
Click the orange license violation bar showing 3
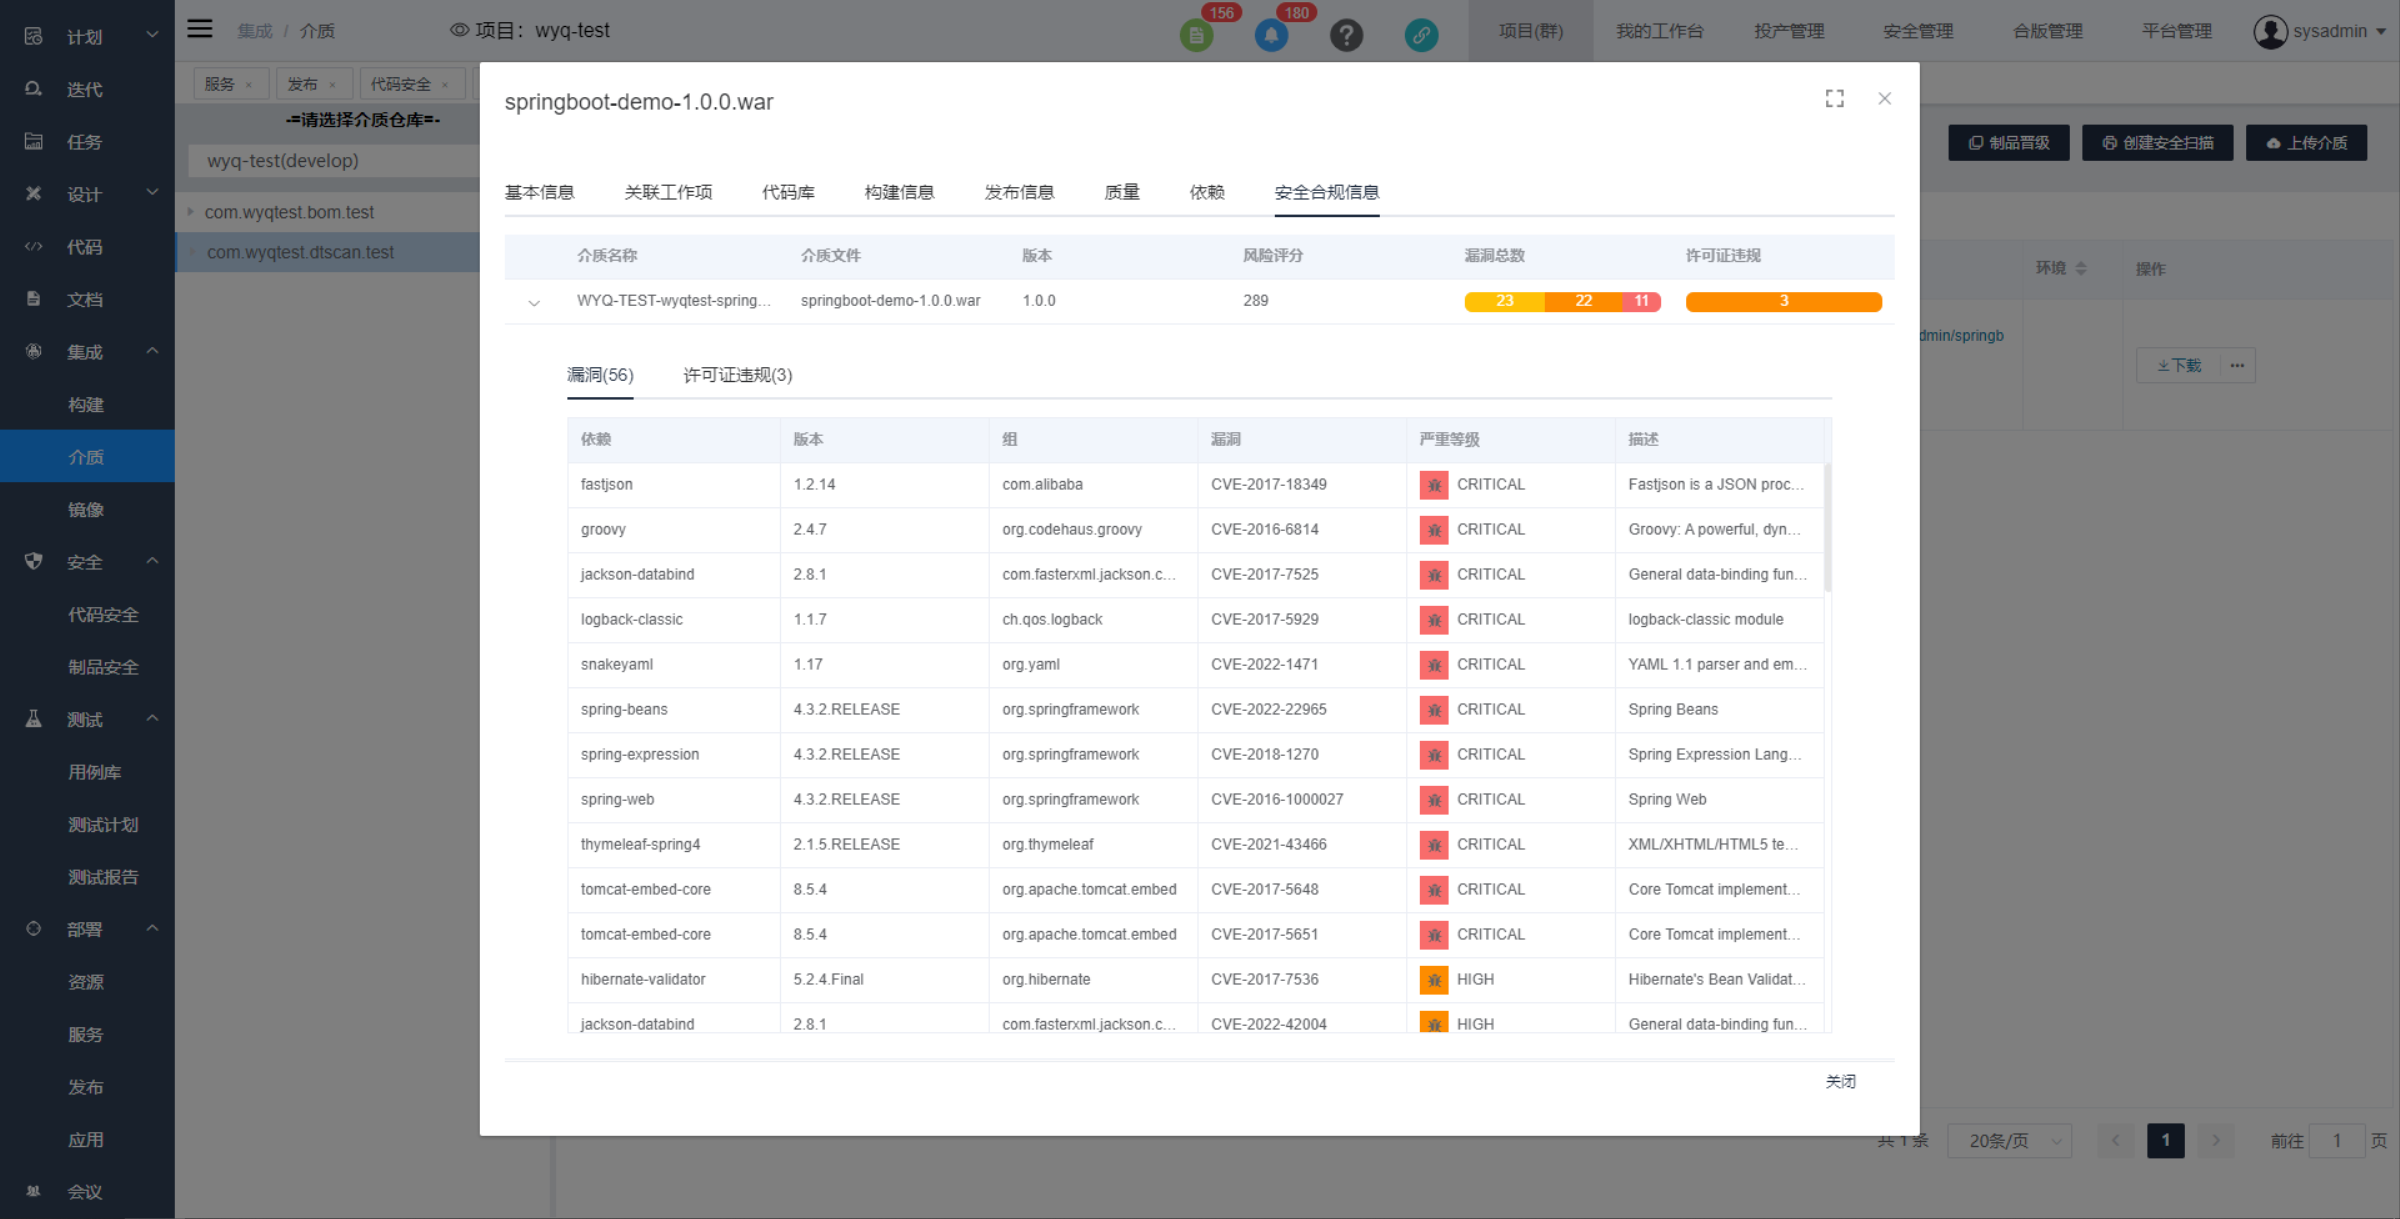click(x=1783, y=301)
